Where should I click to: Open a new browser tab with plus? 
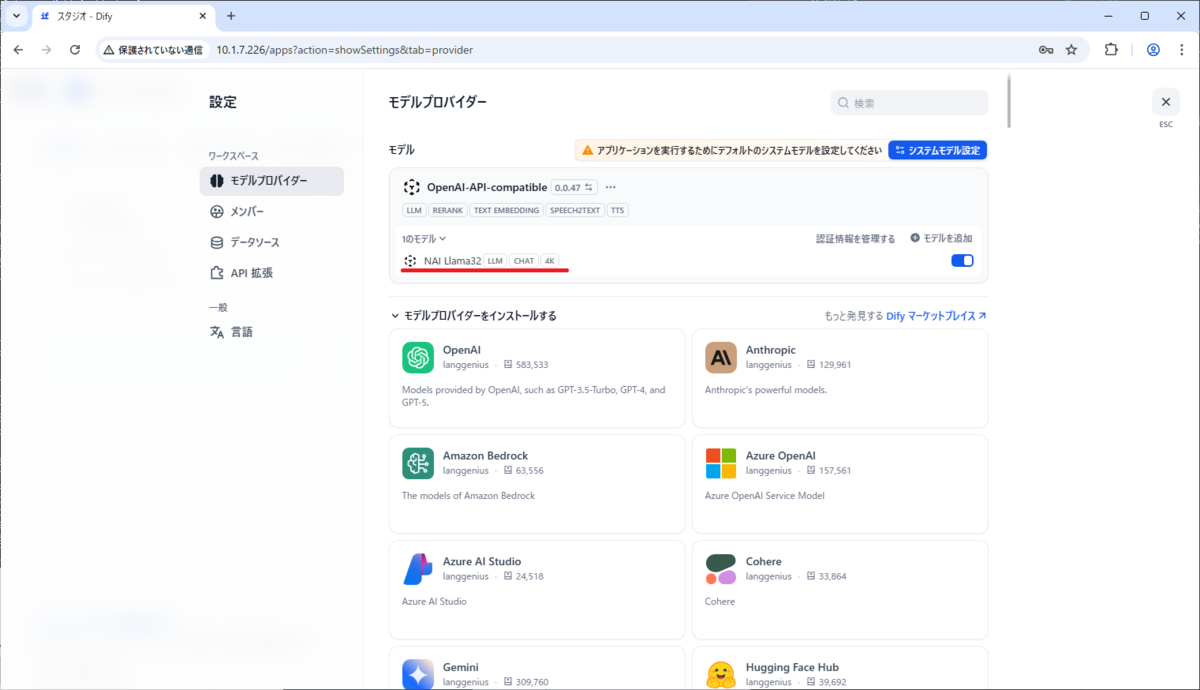231,16
